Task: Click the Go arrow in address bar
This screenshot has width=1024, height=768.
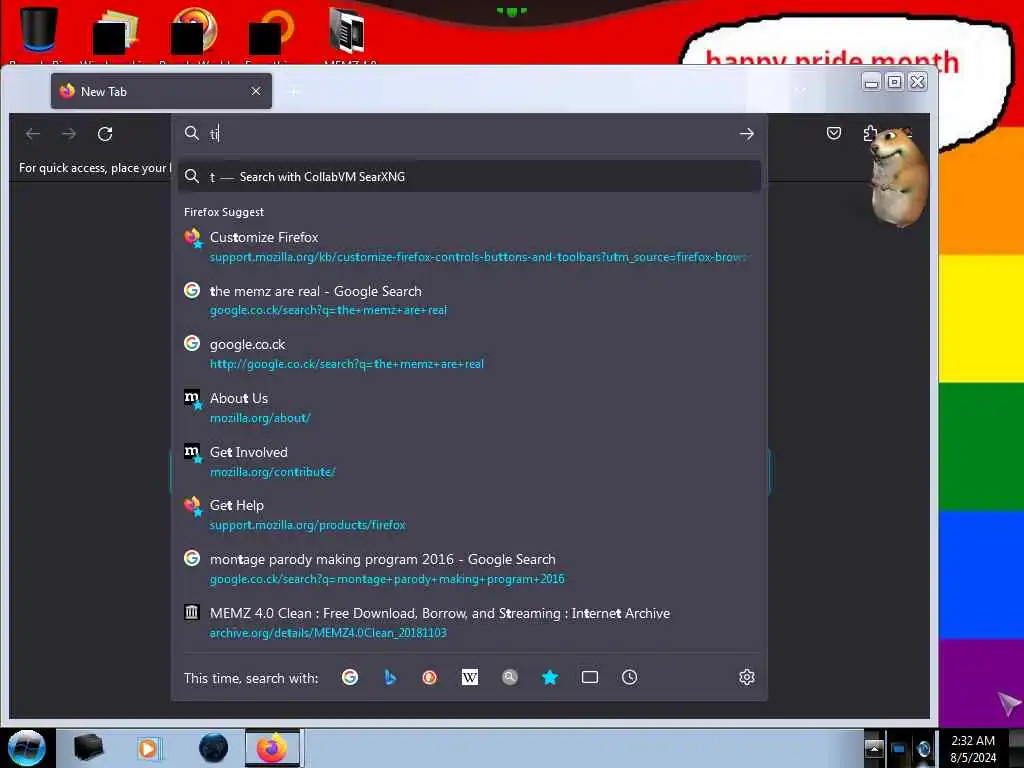Action: (x=746, y=134)
